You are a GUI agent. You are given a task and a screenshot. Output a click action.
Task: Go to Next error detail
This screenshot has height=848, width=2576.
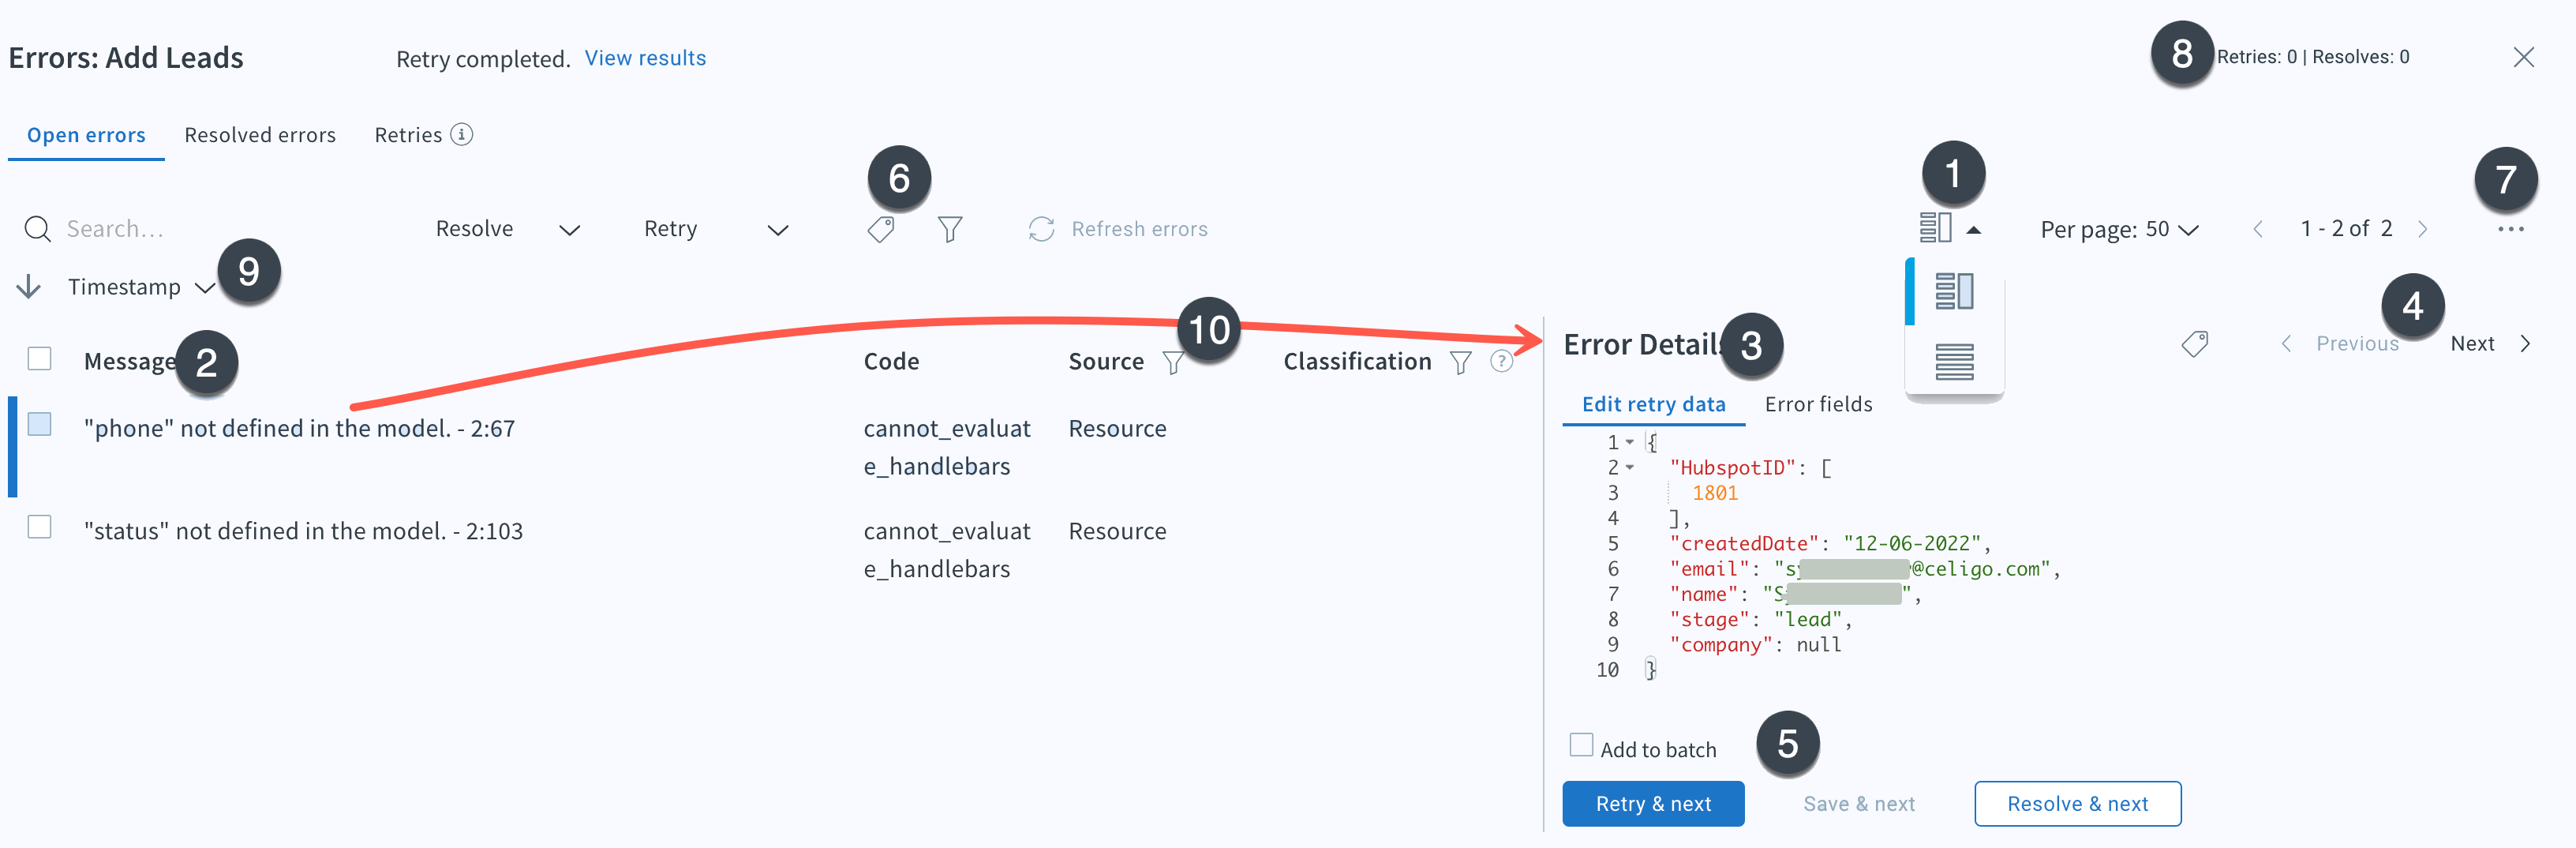(2490, 344)
